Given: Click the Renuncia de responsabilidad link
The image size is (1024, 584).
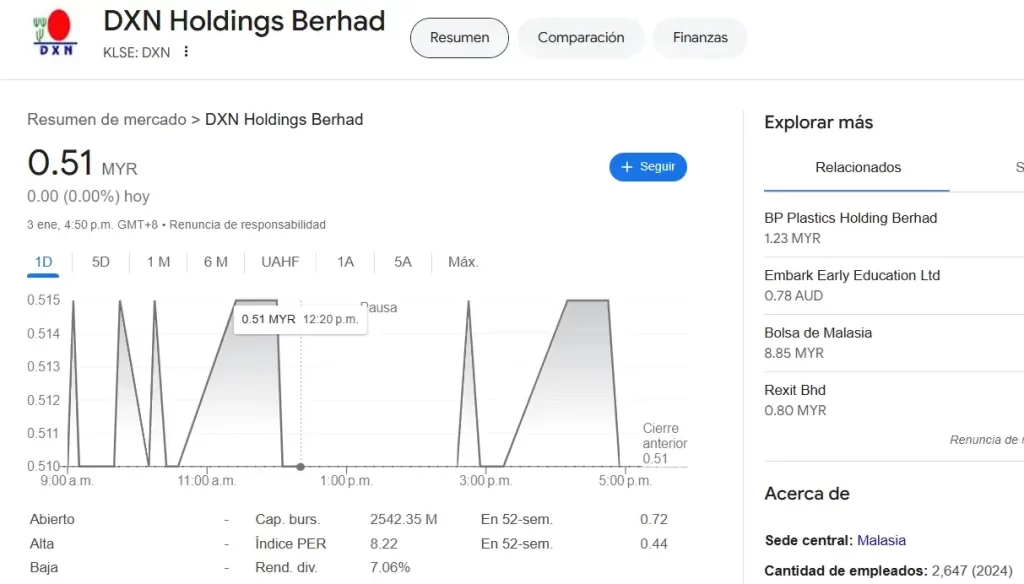Looking at the screenshot, I should click(247, 225).
